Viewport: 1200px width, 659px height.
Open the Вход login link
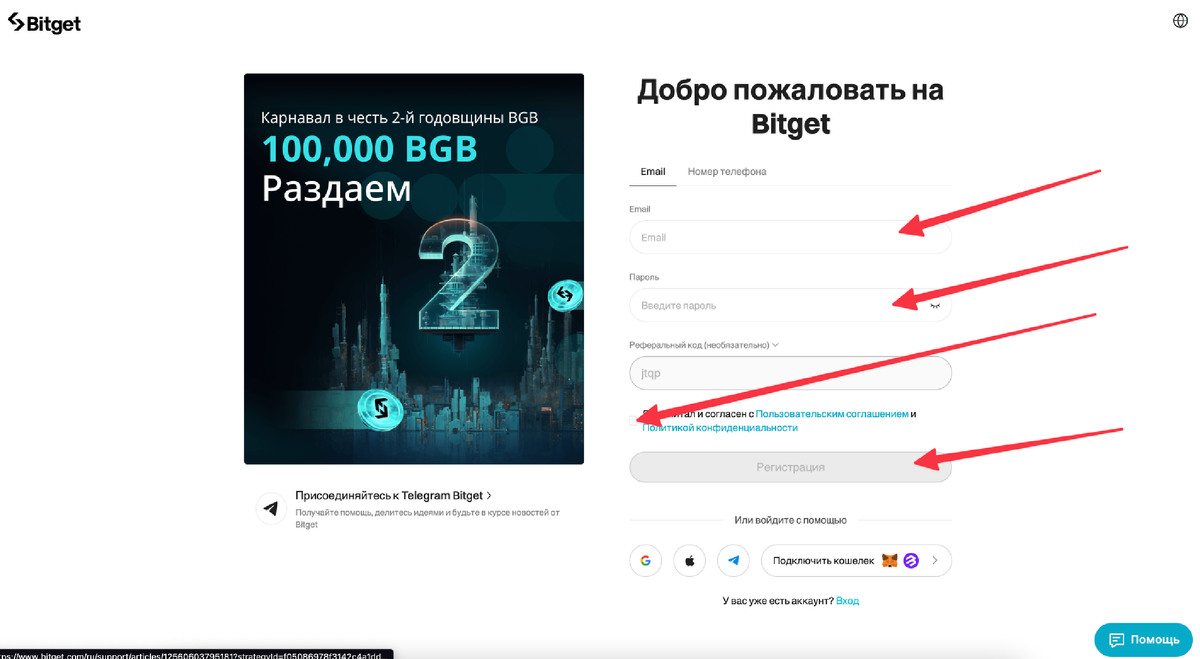tap(847, 601)
